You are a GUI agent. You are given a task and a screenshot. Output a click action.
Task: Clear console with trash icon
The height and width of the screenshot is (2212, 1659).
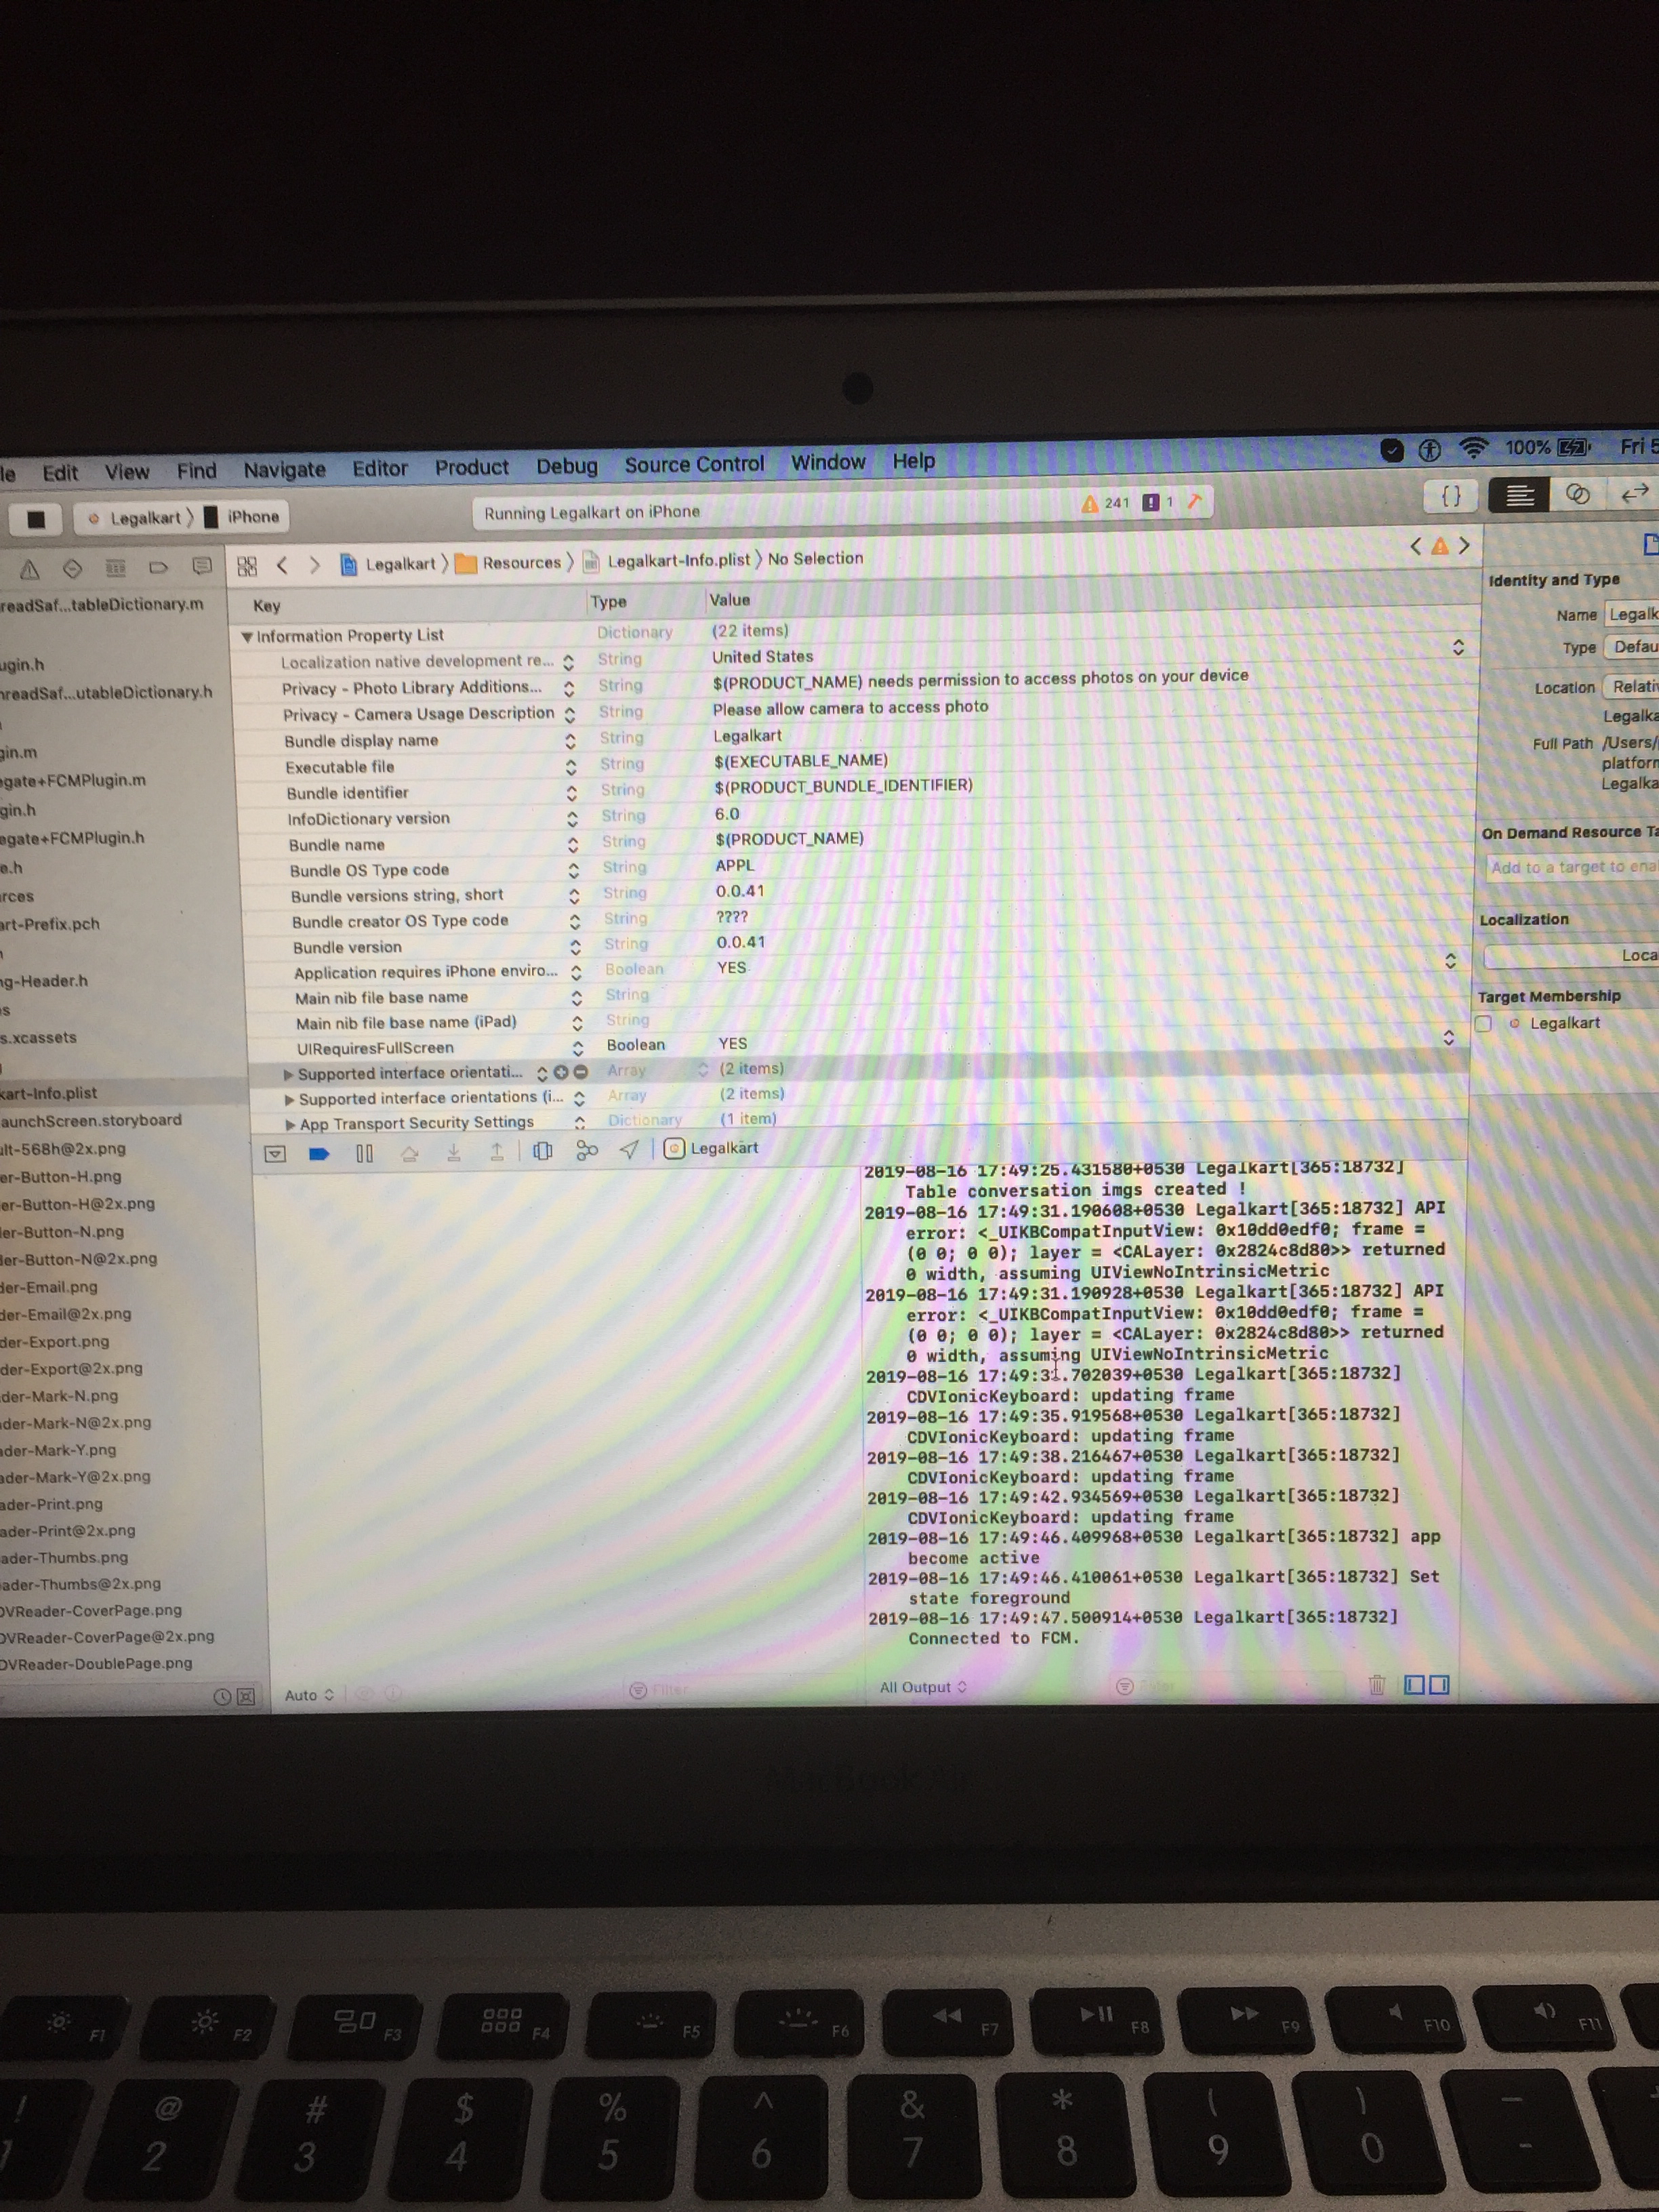[x=1376, y=1686]
